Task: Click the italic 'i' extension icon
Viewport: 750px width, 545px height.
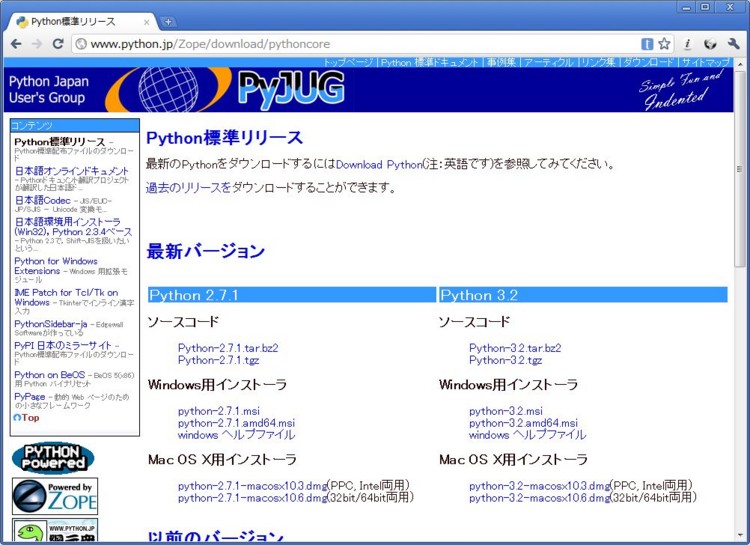Action: tap(687, 44)
